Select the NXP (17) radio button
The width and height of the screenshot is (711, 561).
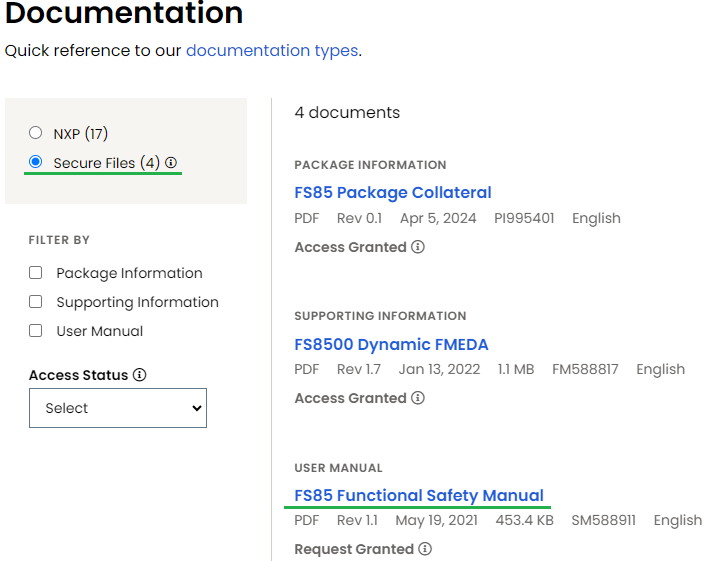(x=36, y=133)
